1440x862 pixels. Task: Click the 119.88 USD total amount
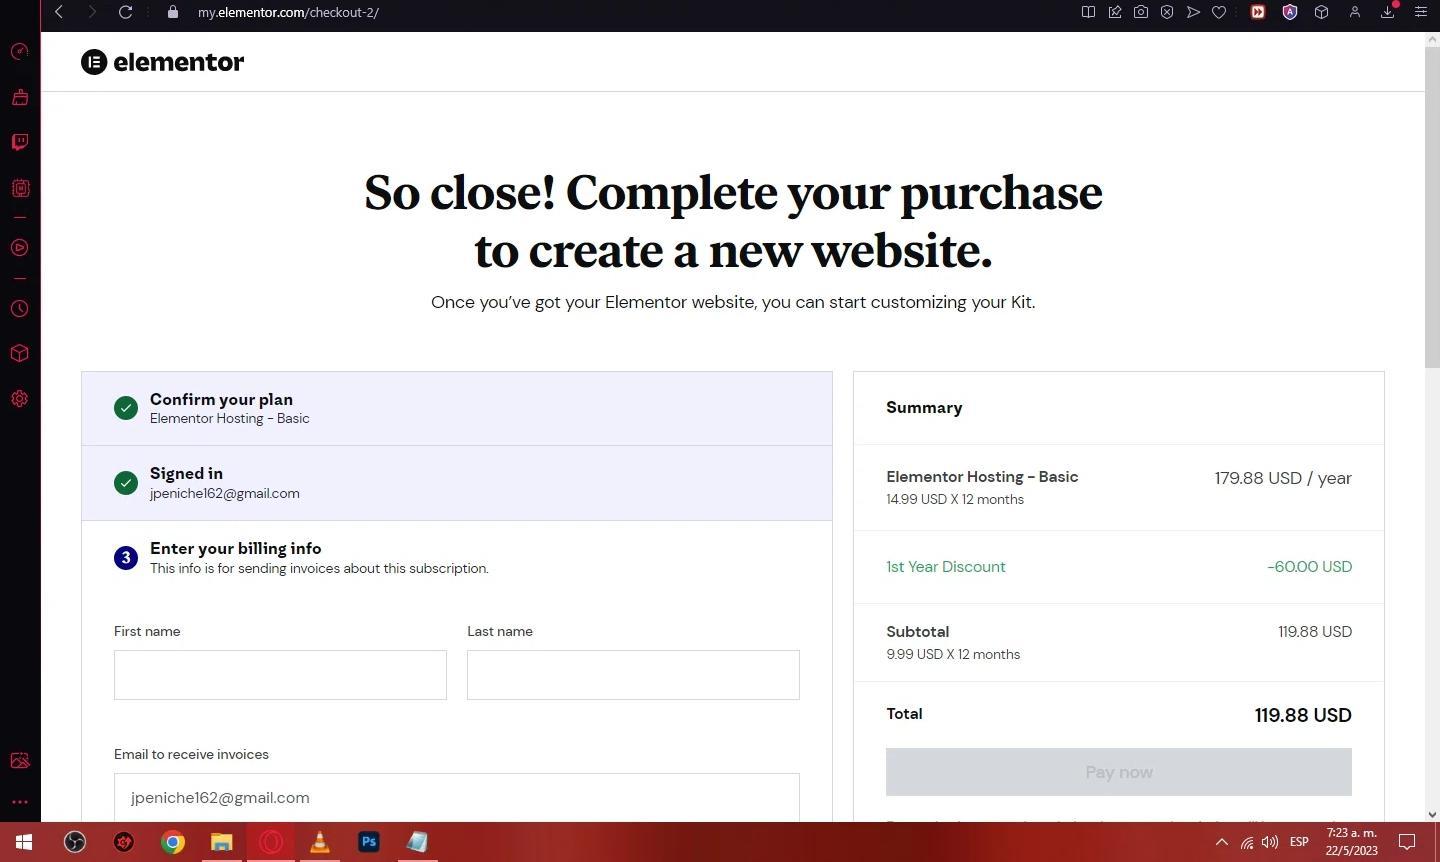tap(1303, 715)
